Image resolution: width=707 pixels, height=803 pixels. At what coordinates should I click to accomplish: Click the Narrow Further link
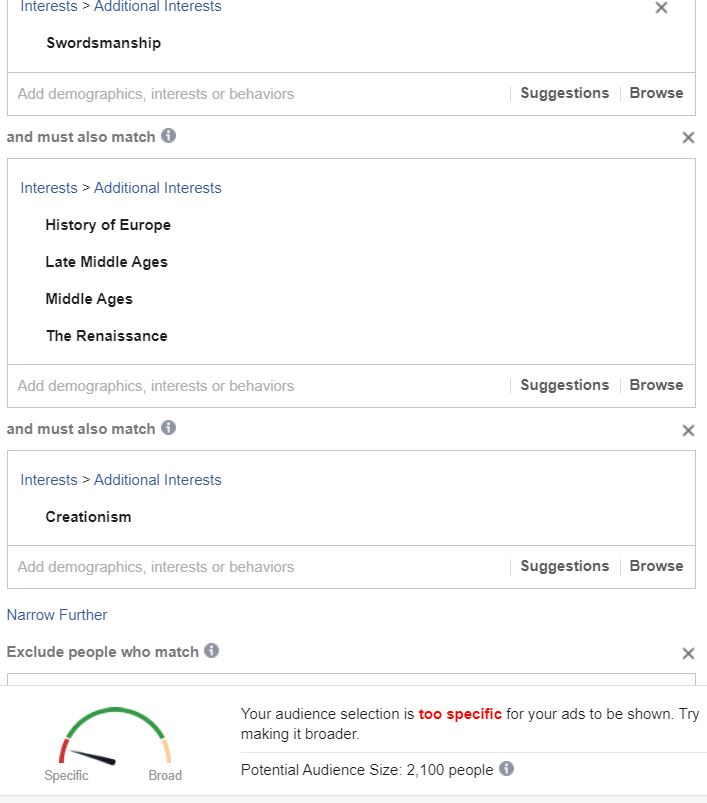point(57,615)
